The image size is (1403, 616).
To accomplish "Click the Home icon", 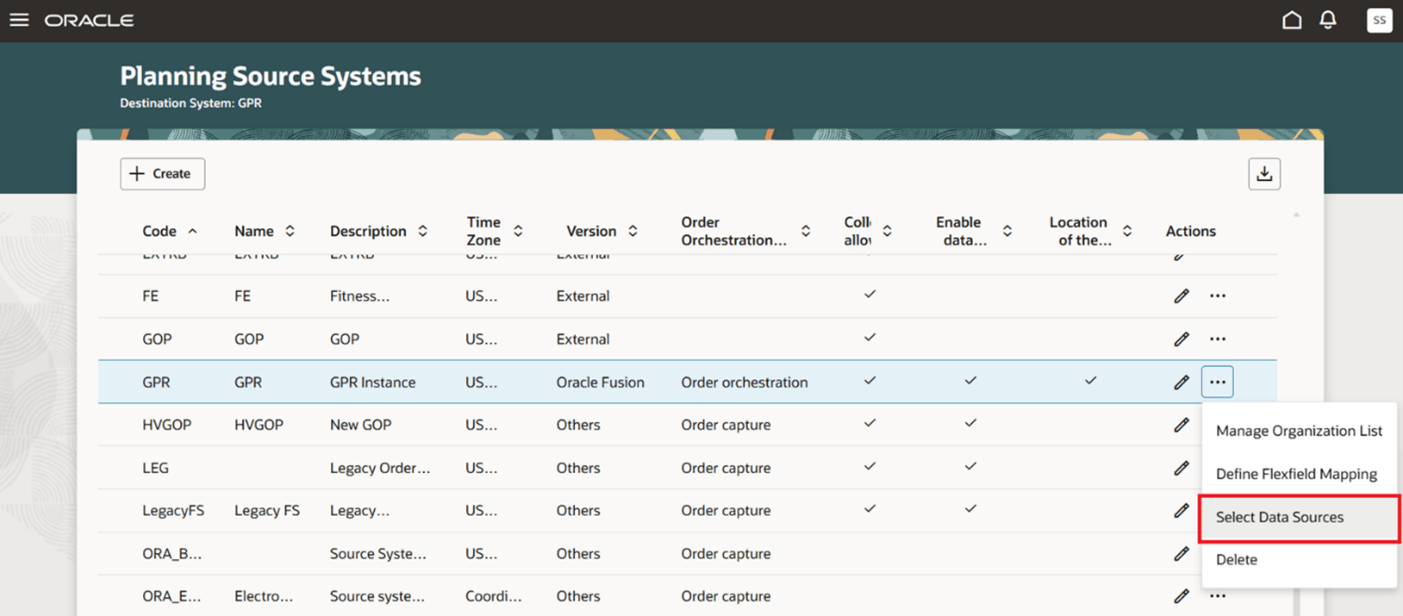I will (1291, 19).
